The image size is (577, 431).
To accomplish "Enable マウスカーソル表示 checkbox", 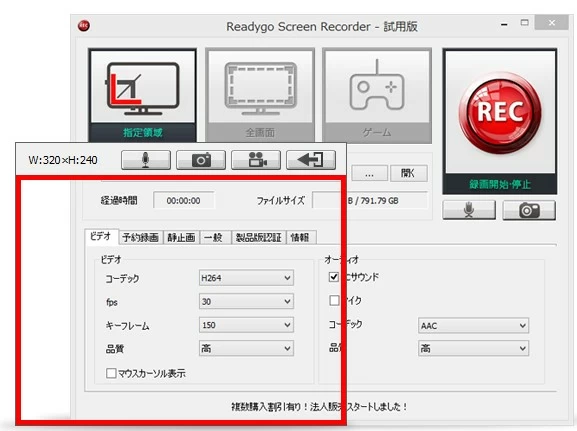I will pyautogui.click(x=111, y=373).
